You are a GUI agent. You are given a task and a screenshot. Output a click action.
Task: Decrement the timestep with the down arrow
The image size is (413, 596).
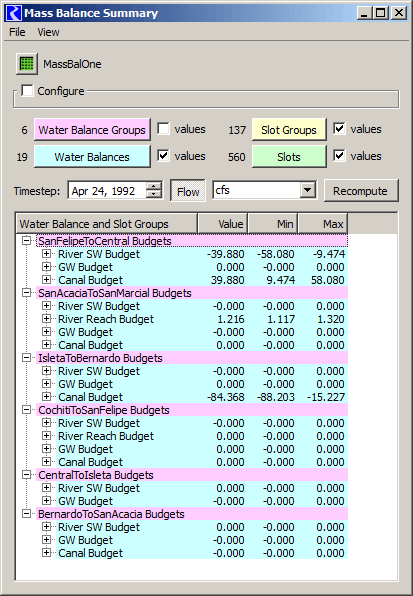click(153, 194)
